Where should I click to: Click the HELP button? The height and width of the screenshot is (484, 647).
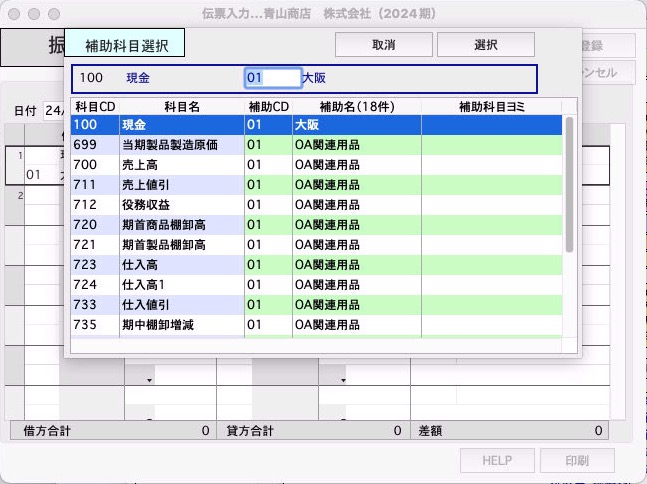[x=496, y=460]
